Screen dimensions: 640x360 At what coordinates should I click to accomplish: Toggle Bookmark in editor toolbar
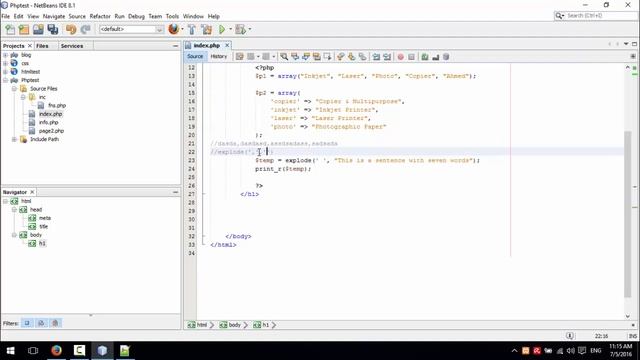tap(362, 57)
